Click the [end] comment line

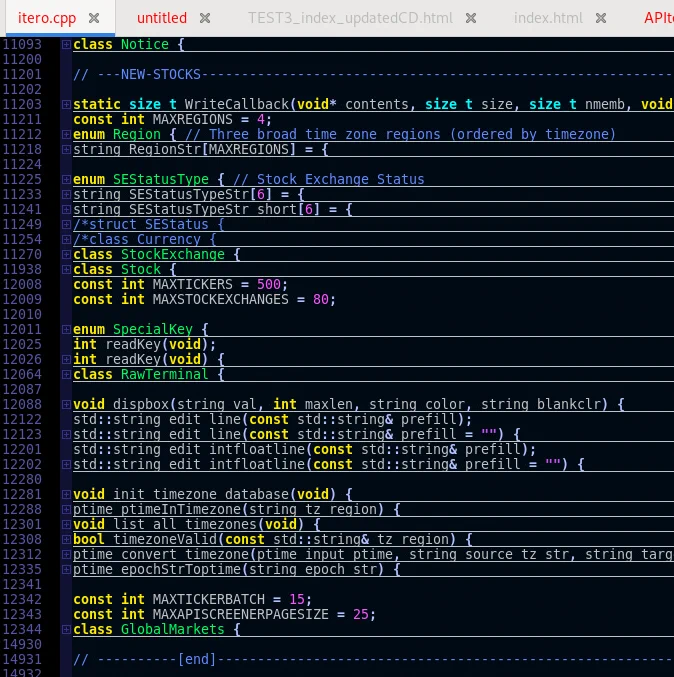(373, 659)
